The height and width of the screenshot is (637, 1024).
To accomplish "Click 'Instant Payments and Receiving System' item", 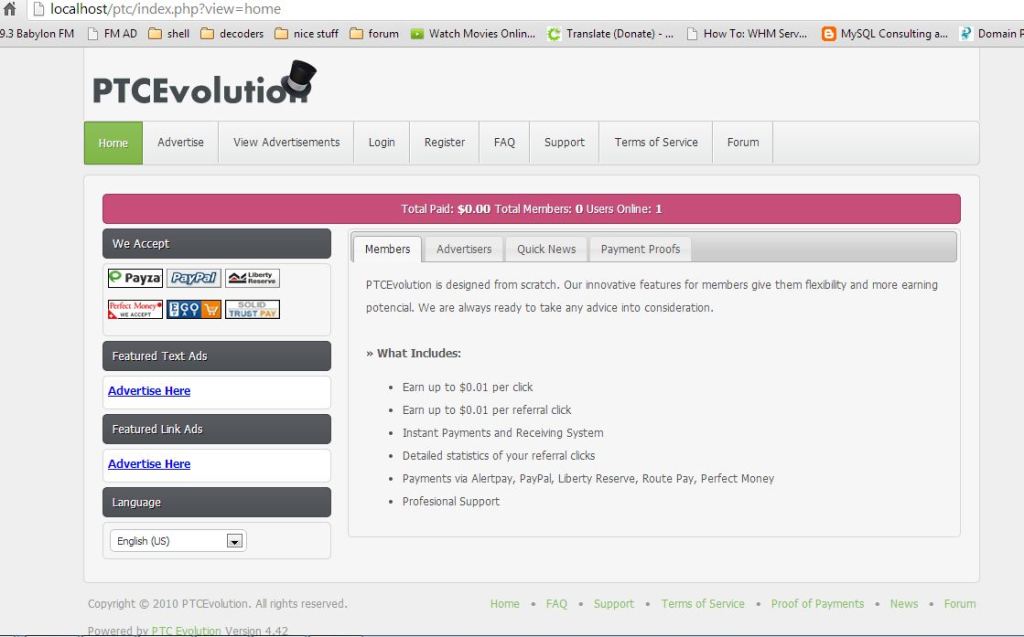I will (503, 433).
